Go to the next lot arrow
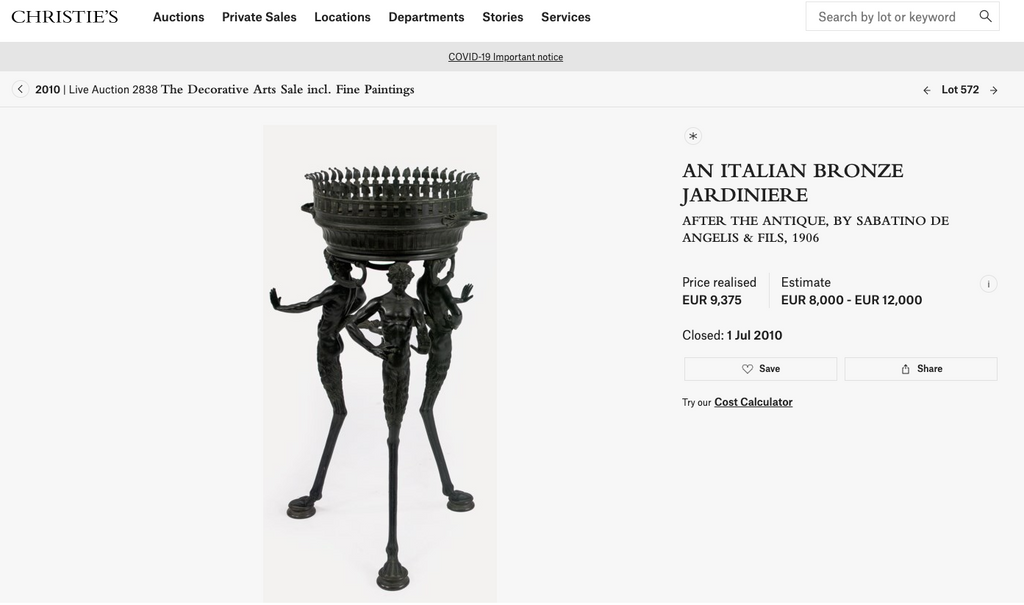This screenshot has width=1024, height=605. coord(993,90)
